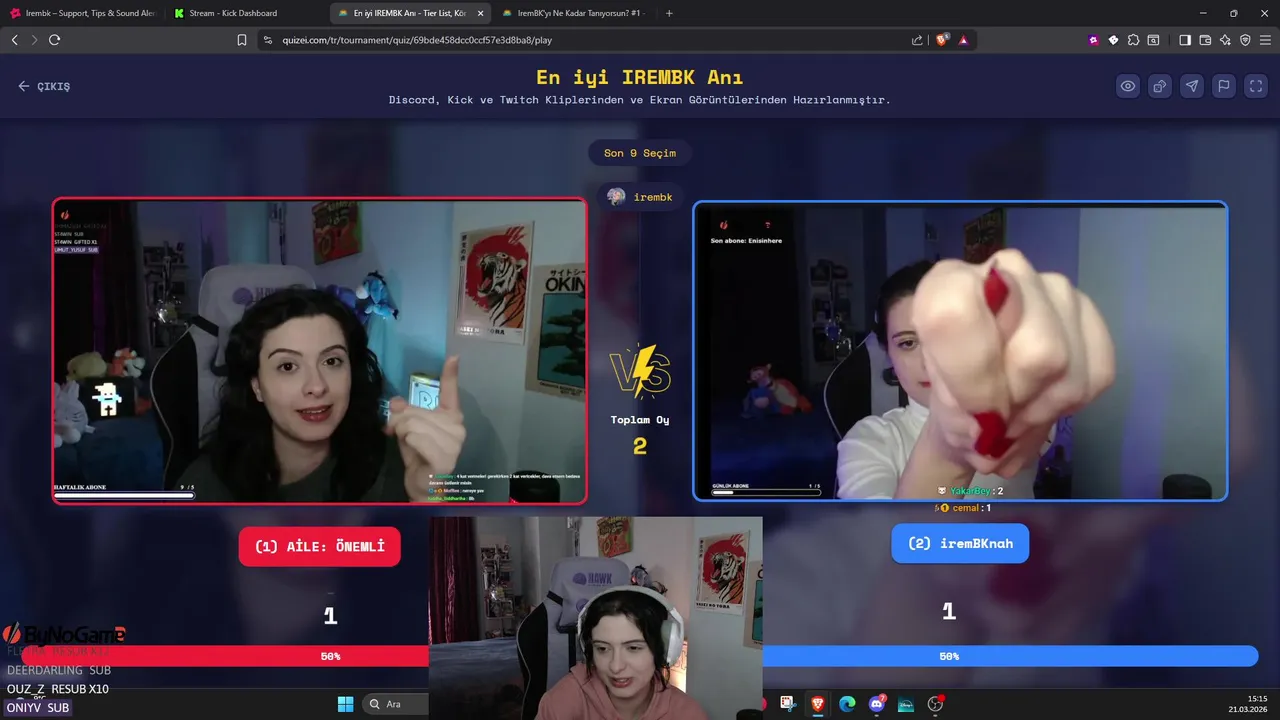Close the En iyi IREMBK Anı tab
The width and height of the screenshot is (1280, 720).
tap(481, 13)
